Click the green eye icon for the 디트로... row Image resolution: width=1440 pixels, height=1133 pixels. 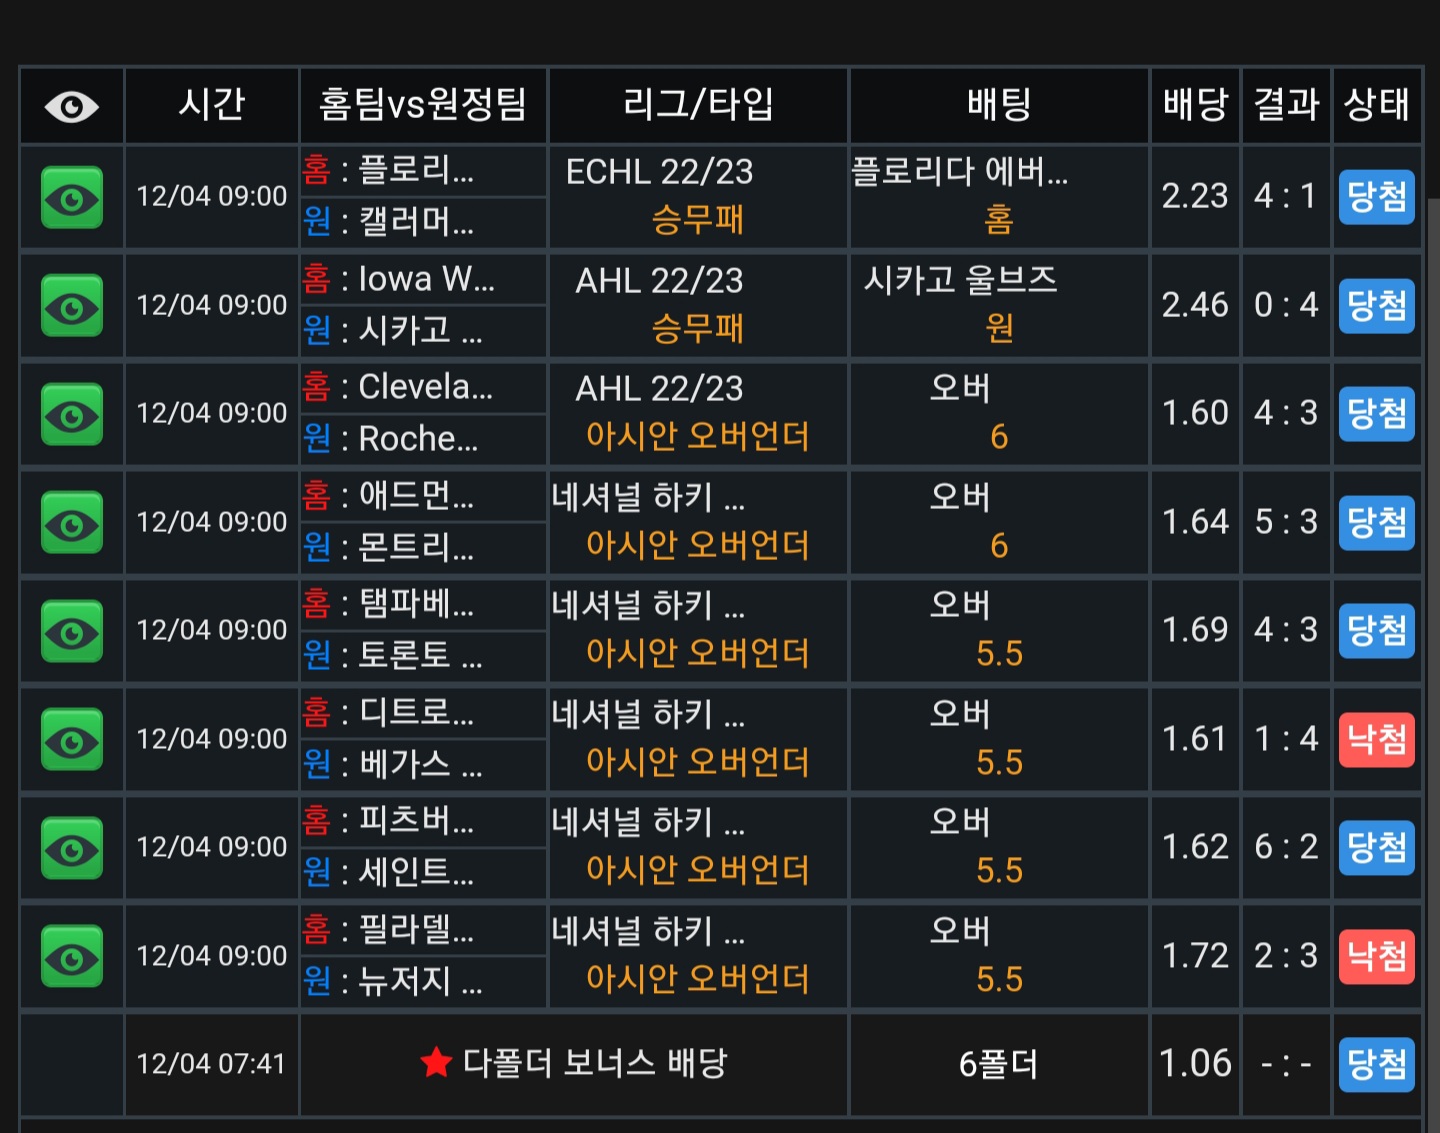point(72,740)
